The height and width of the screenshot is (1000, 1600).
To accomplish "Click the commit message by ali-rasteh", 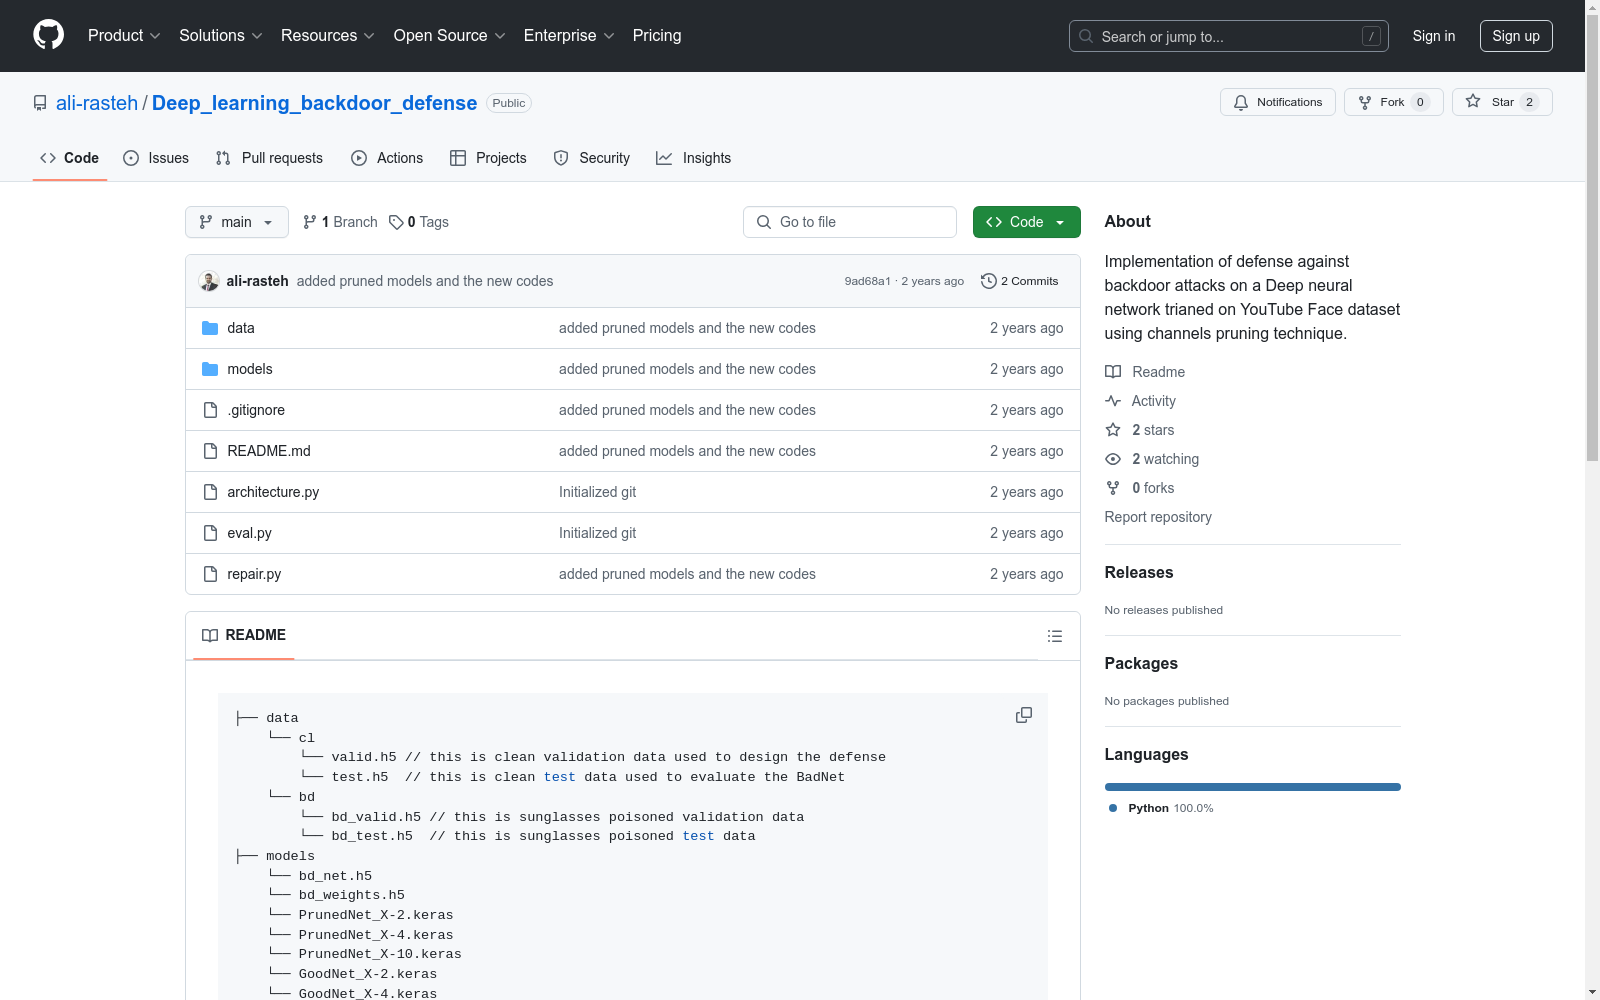I will click(x=425, y=281).
